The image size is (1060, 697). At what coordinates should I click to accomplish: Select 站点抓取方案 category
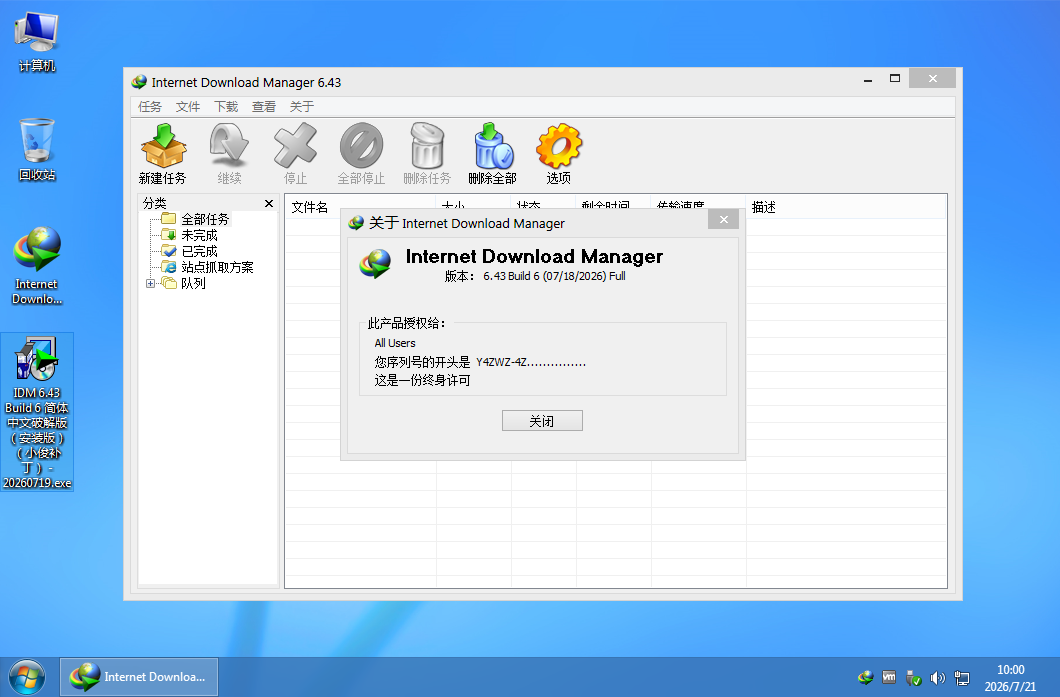[217, 267]
